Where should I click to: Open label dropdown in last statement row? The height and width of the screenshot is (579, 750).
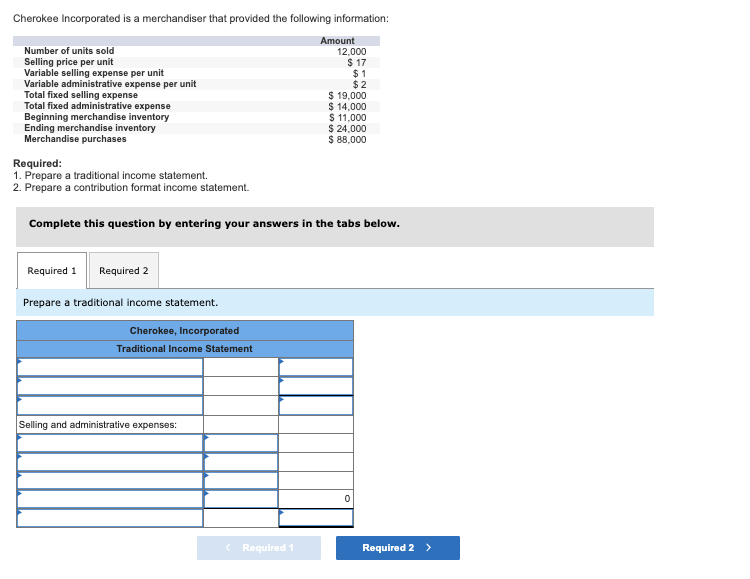click(110, 518)
